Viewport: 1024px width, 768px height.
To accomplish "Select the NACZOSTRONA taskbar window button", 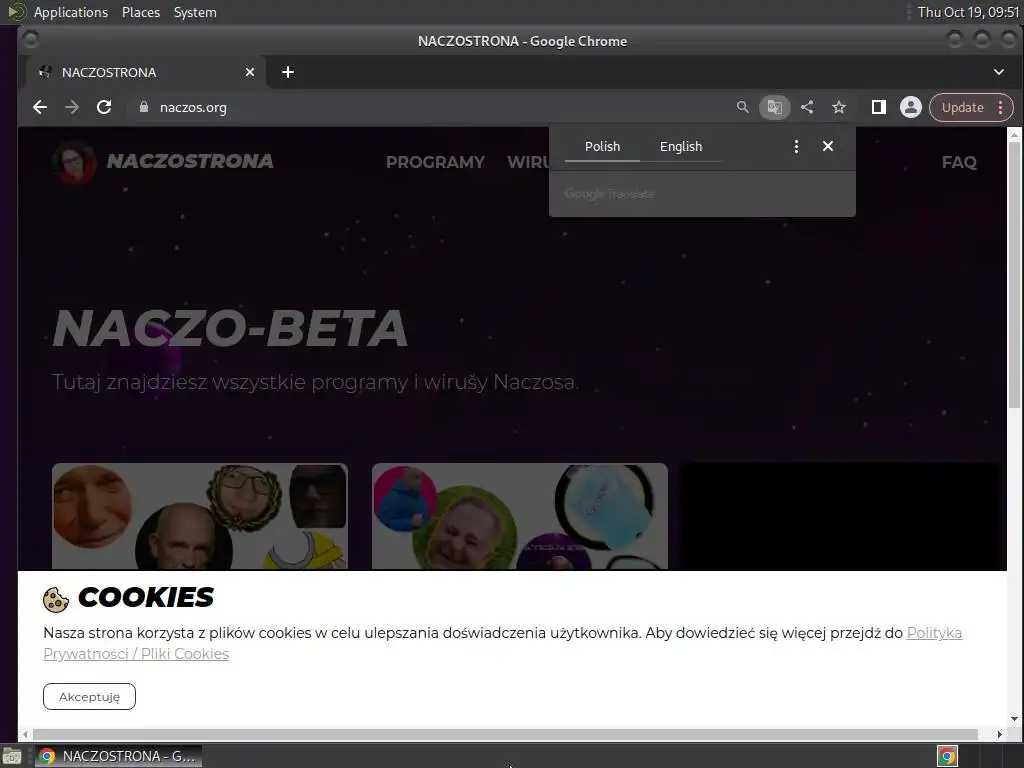I will click(118, 756).
